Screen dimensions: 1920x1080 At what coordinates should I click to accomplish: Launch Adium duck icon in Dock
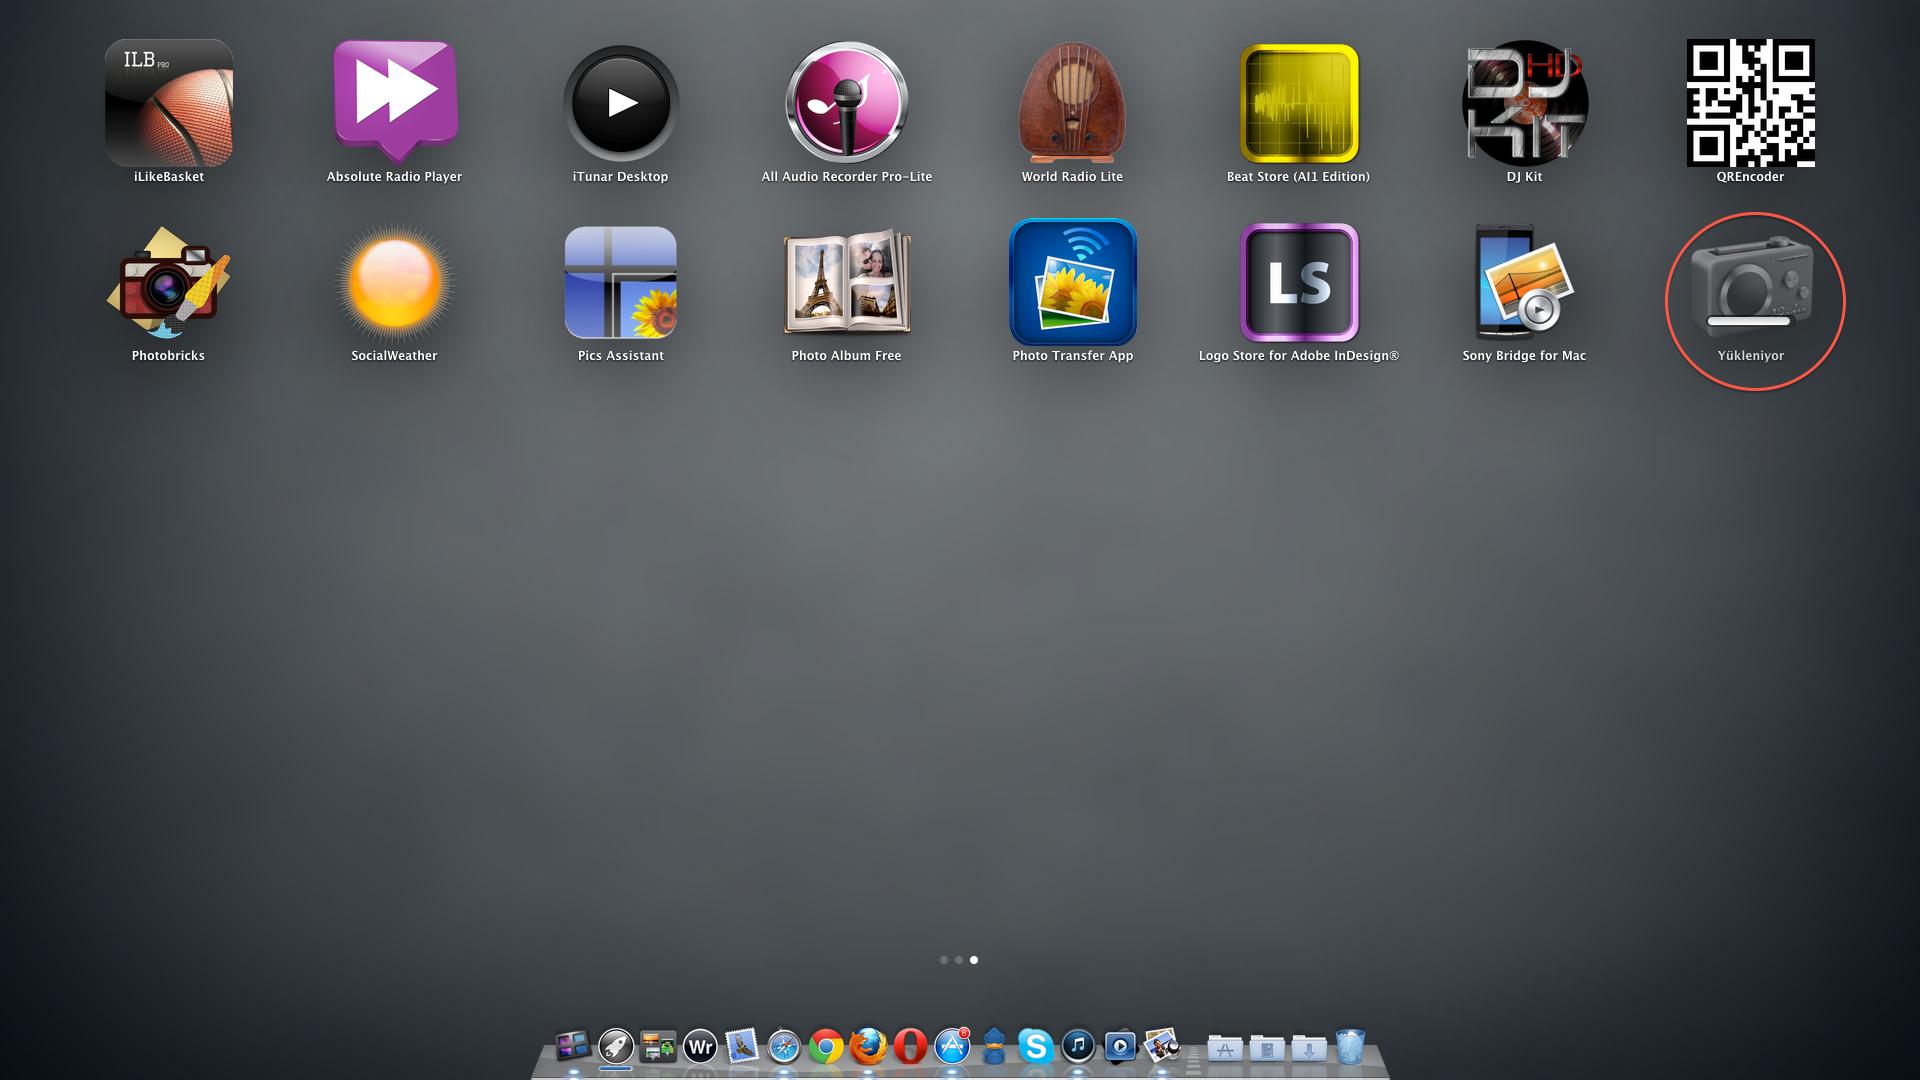click(994, 1047)
